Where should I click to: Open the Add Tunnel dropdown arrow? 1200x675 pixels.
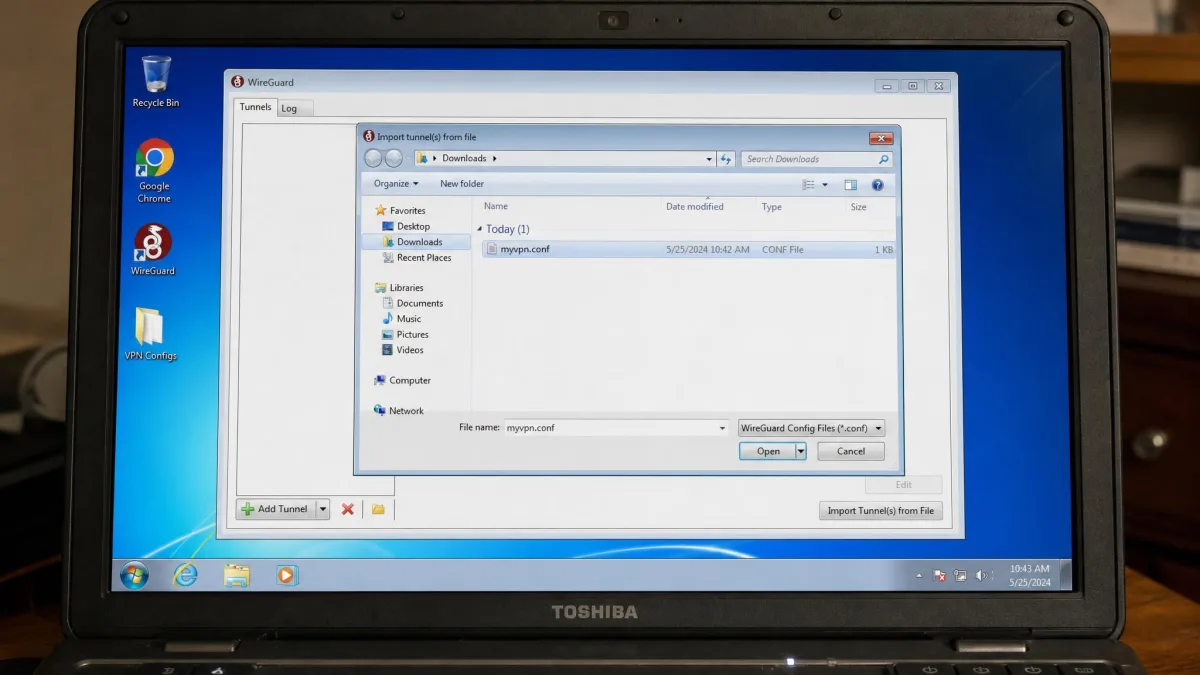point(323,509)
